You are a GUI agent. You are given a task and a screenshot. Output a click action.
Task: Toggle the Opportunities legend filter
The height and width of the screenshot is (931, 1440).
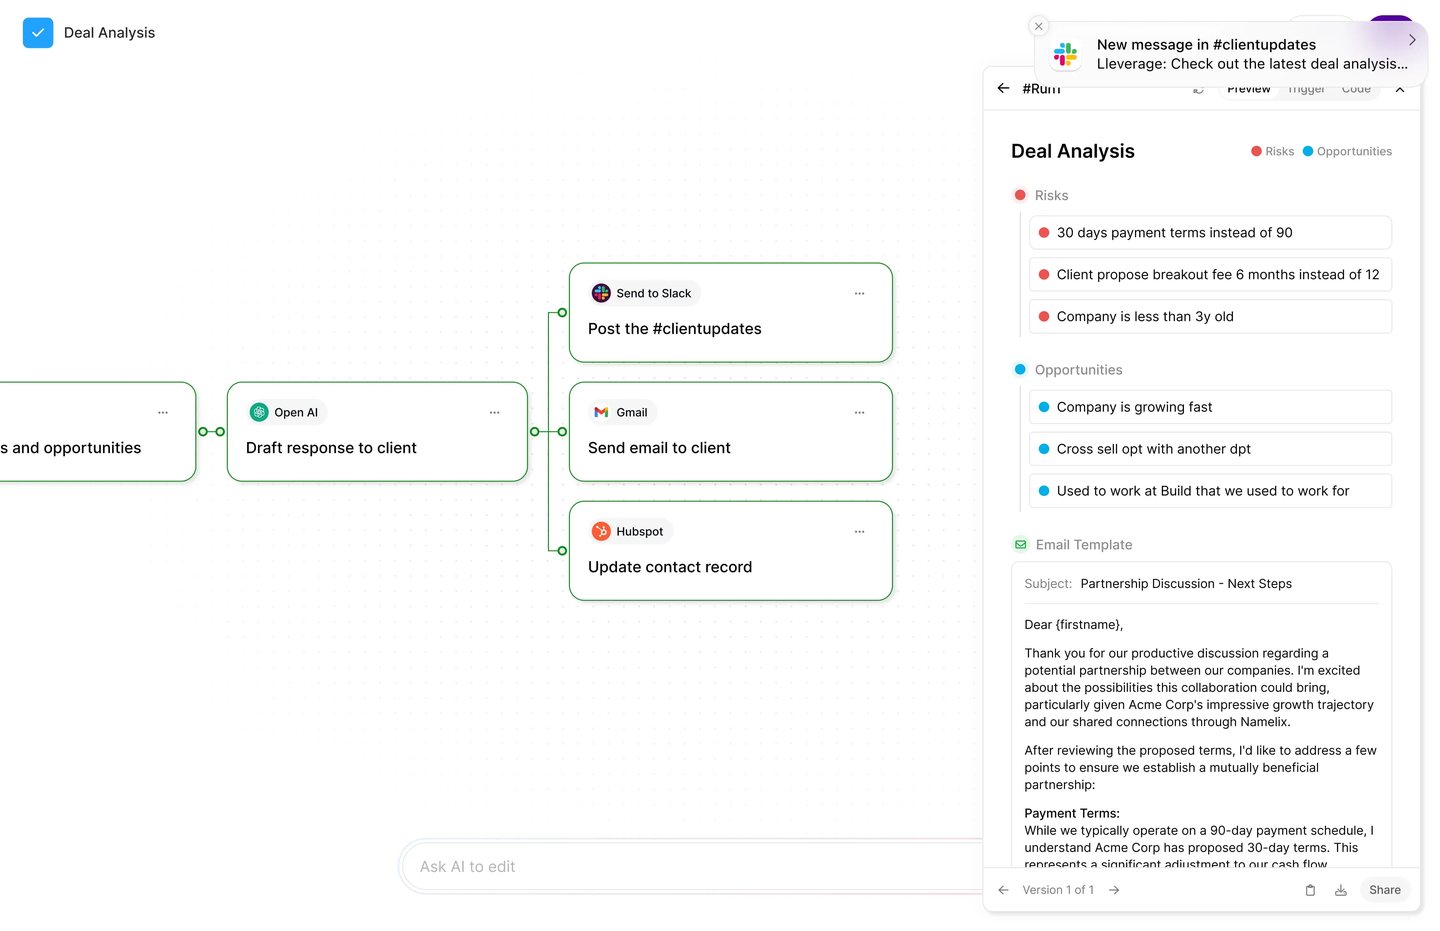[1347, 151]
